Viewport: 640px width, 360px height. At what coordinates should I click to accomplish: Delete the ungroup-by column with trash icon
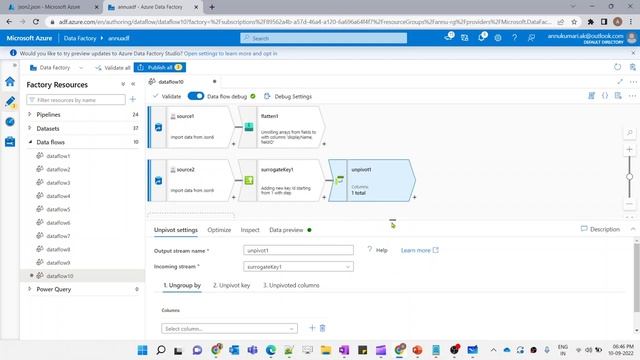click(x=322, y=328)
